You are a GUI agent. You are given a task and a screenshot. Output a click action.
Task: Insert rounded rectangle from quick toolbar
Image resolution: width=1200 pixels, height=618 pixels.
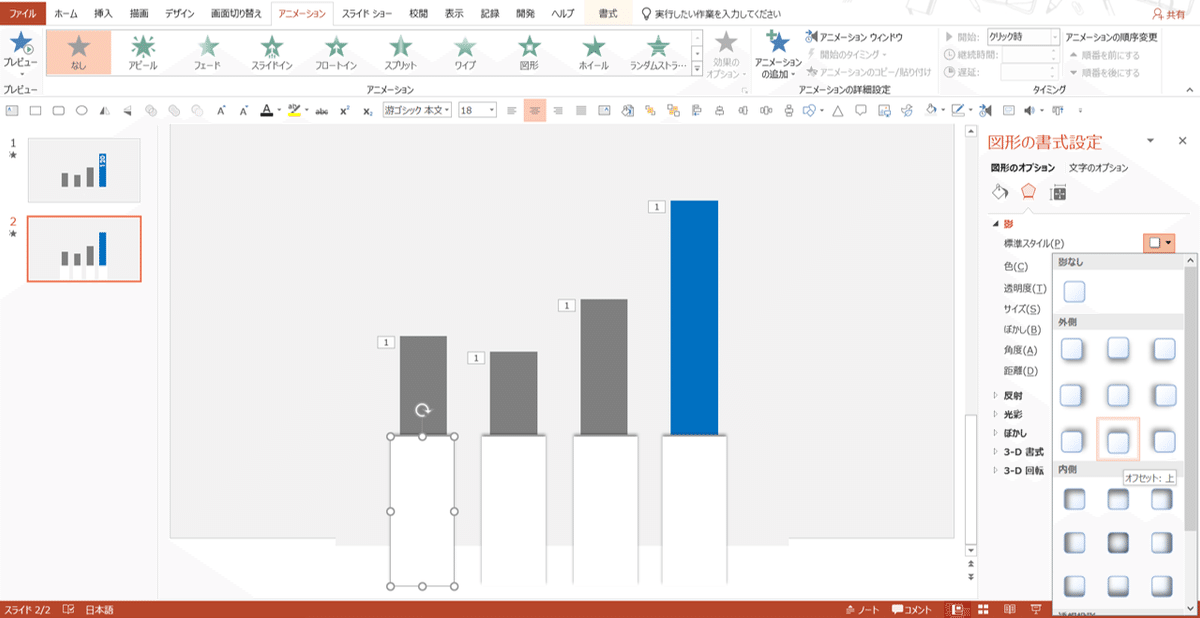[x=59, y=111]
